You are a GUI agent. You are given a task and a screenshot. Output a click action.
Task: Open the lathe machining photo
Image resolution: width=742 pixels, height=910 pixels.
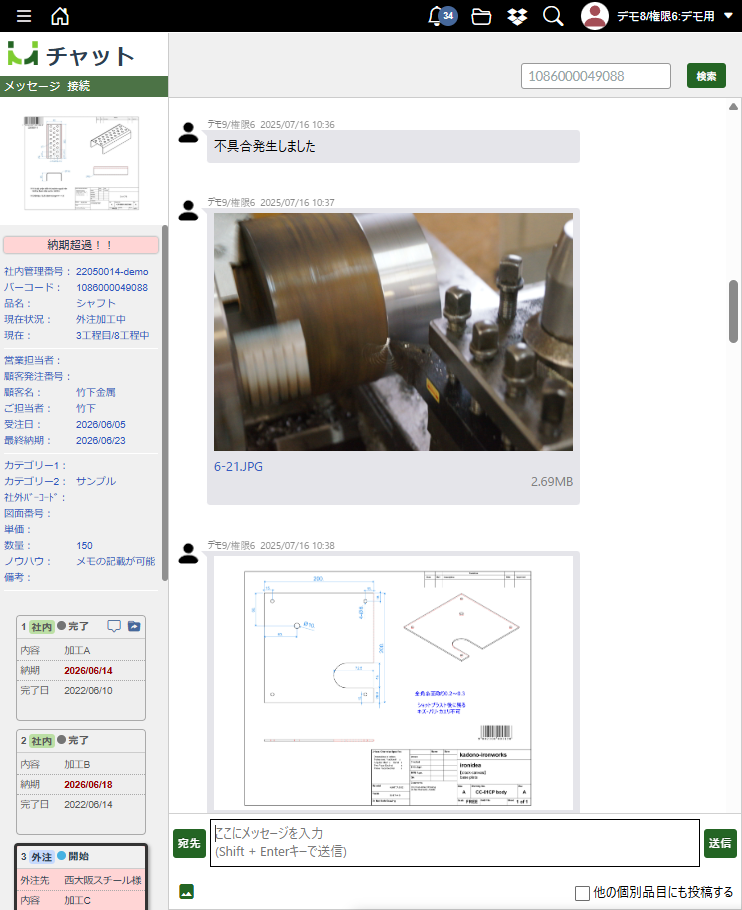(393, 332)
